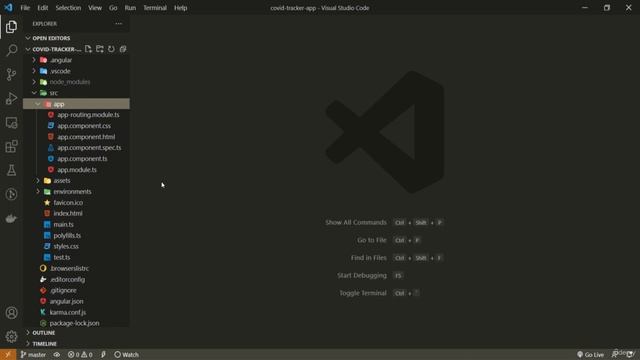The height and width of the screenshot is (360, 640).
Task: Expand the .angular folder
Action: (76, 60)
